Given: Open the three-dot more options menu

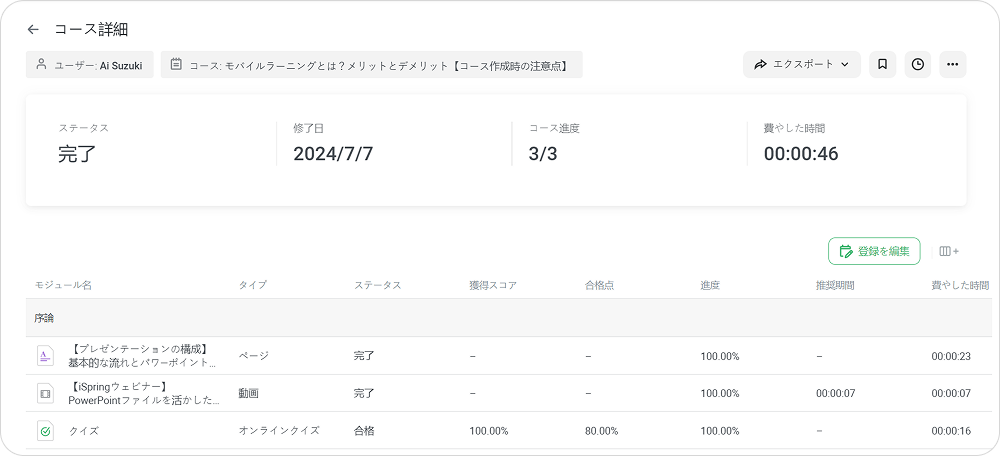Looking at the screenshot, I should (x=952, y=64).
